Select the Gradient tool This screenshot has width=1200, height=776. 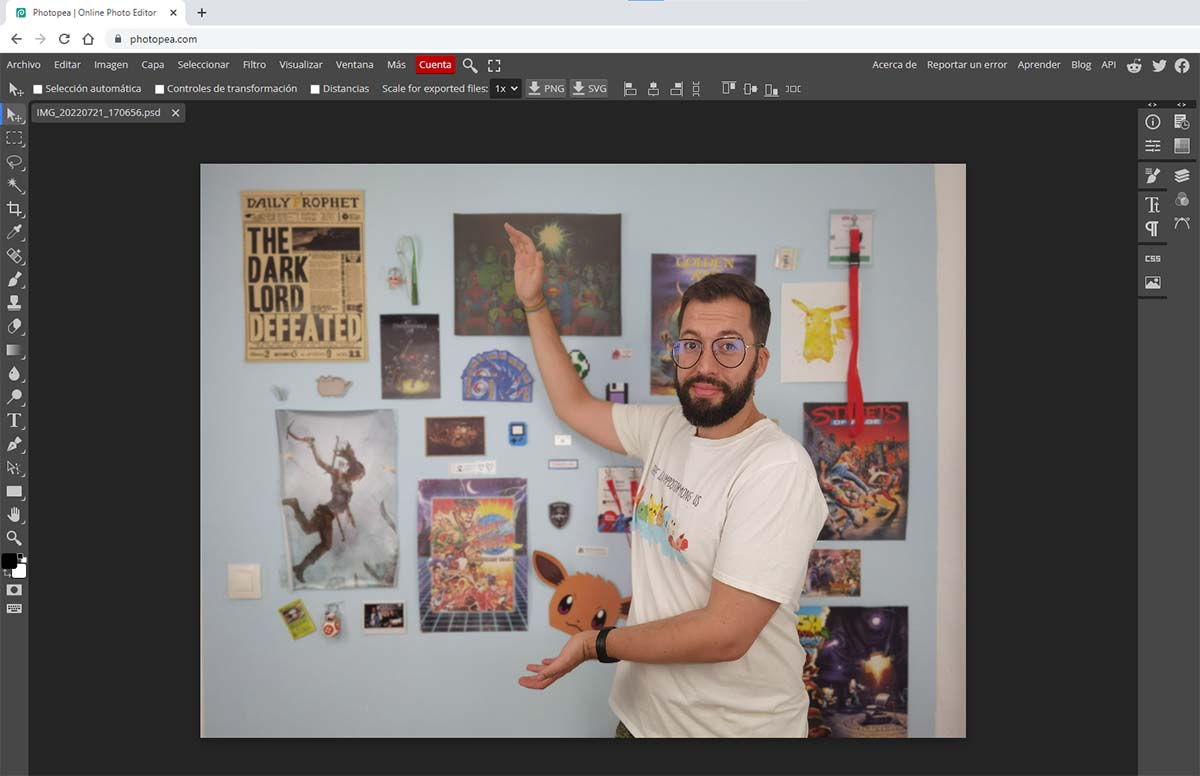[x=15, y=350]
